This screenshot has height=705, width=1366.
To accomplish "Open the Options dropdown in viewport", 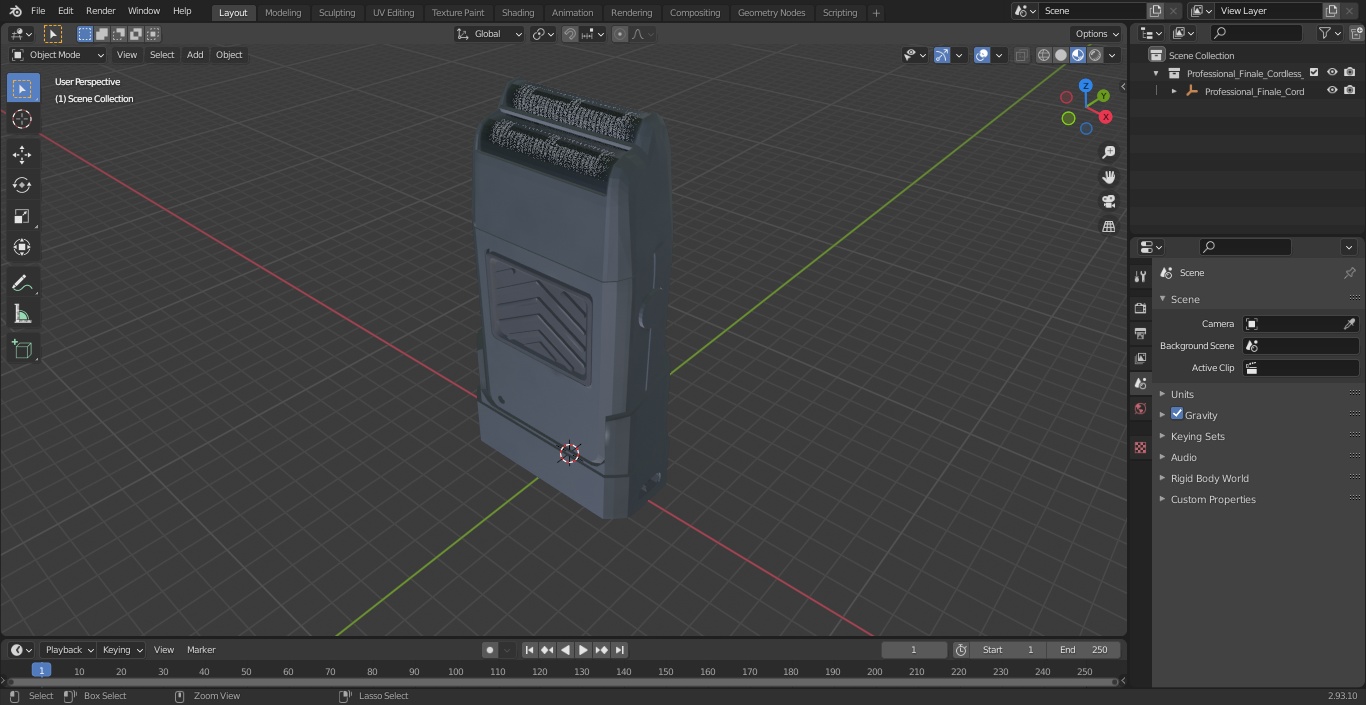I will [1096, 34].
